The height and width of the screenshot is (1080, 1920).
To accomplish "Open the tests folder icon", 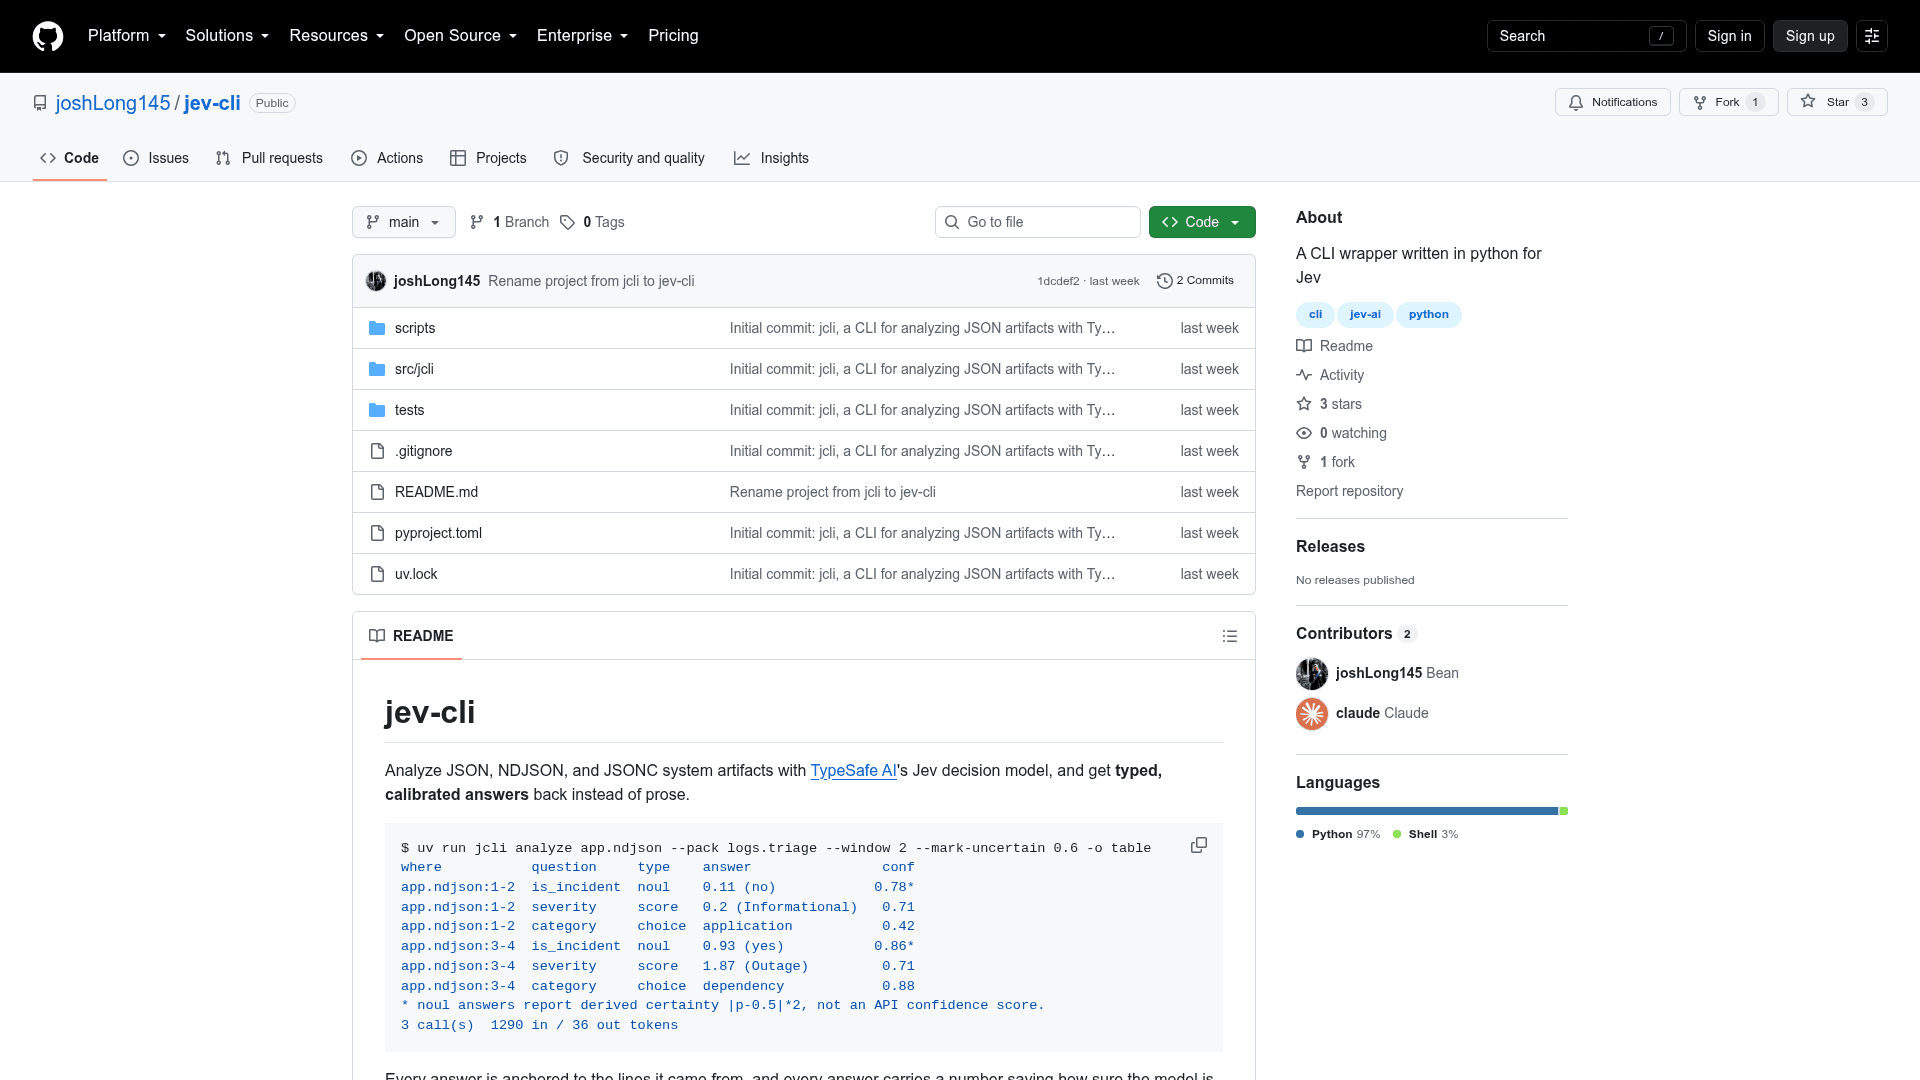I will point(377,410).
